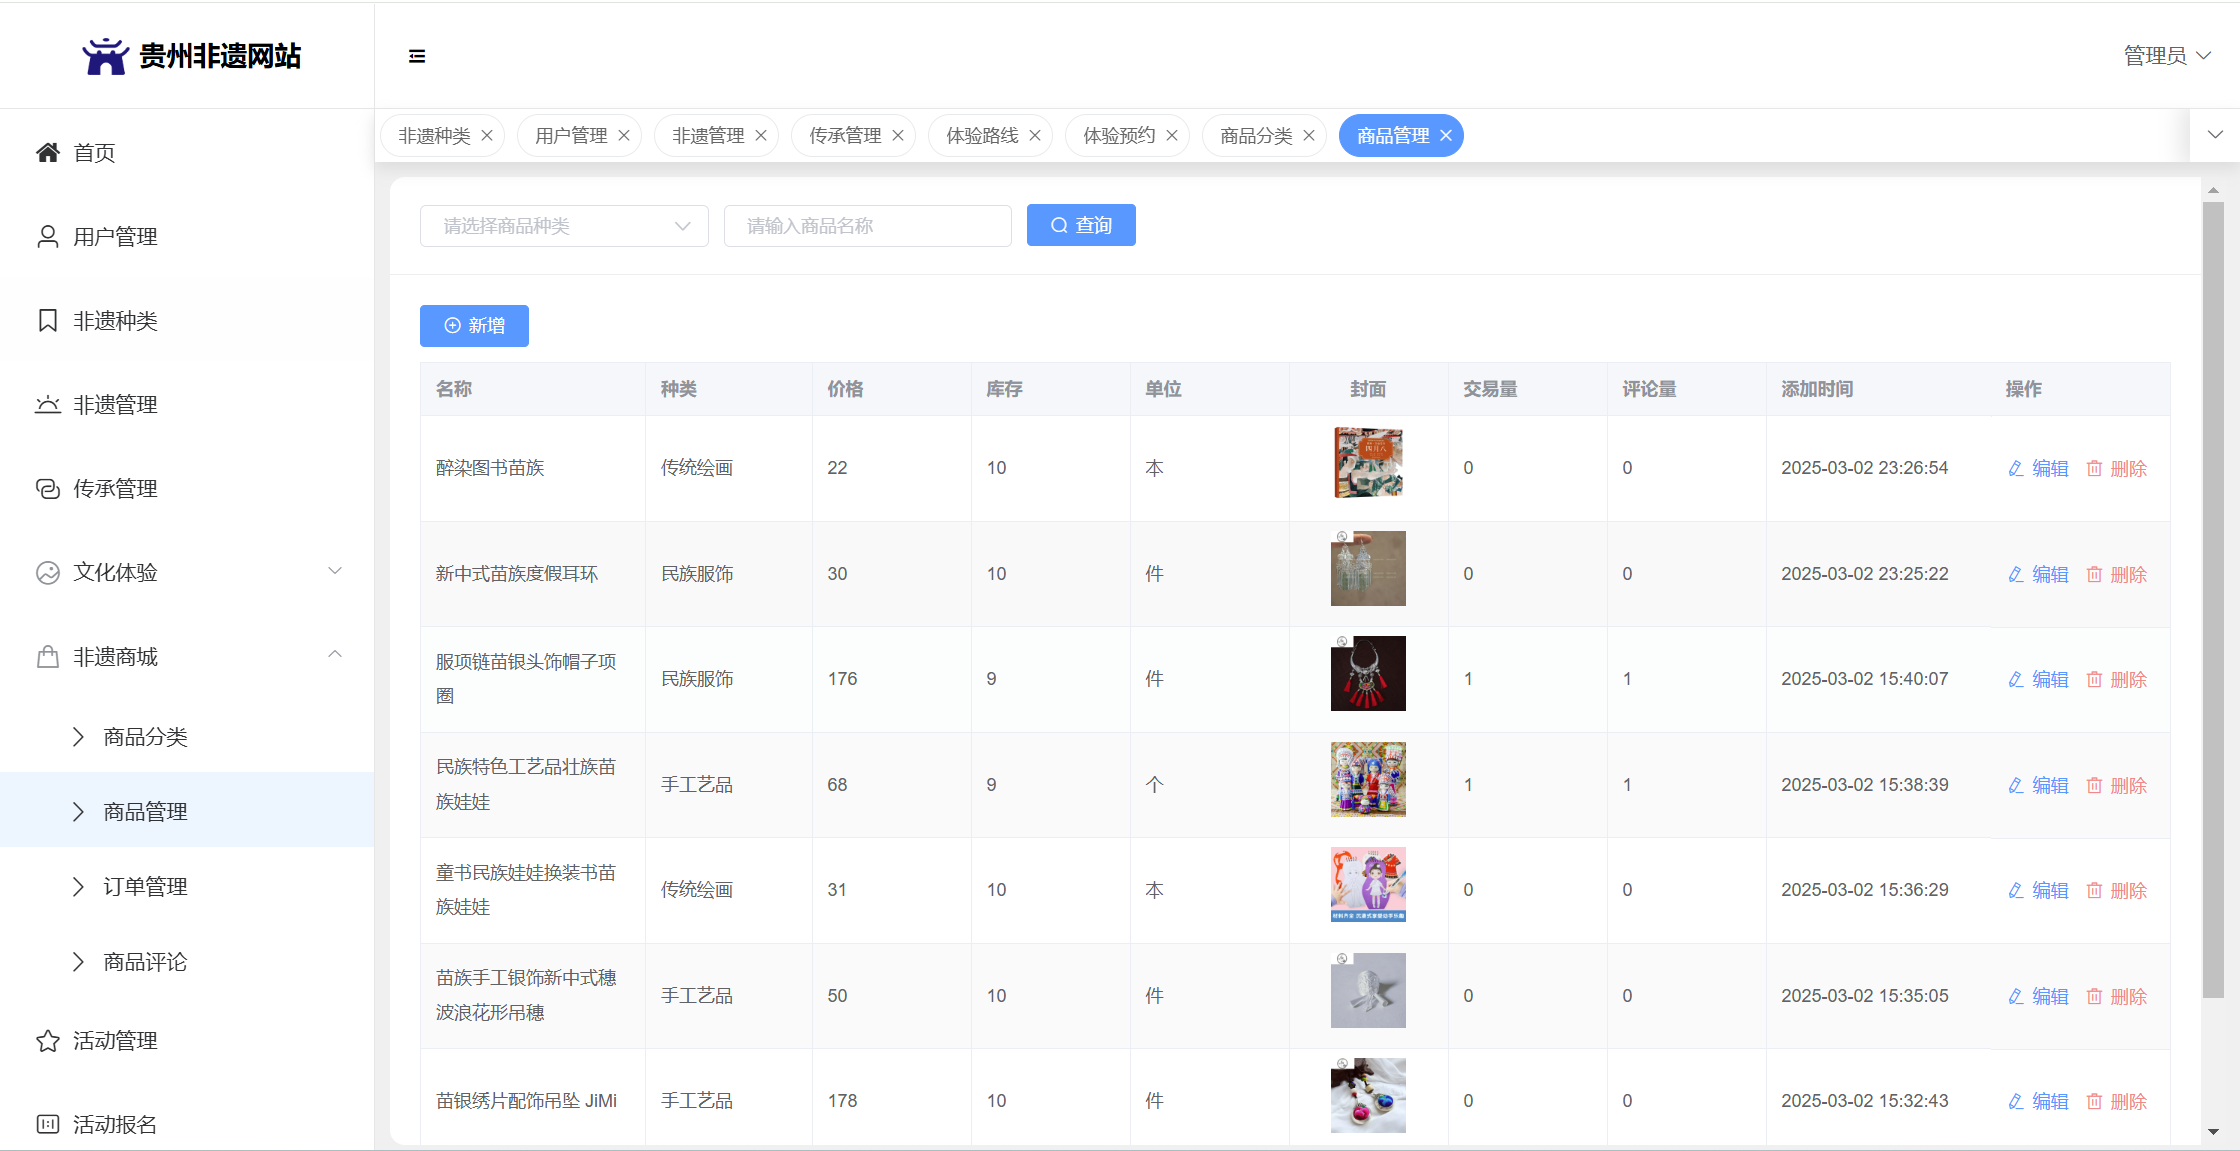This screenshot has height=1151, width=2240.
Task: Click the hamburger menu collapse icon
Action: [417, 56]
